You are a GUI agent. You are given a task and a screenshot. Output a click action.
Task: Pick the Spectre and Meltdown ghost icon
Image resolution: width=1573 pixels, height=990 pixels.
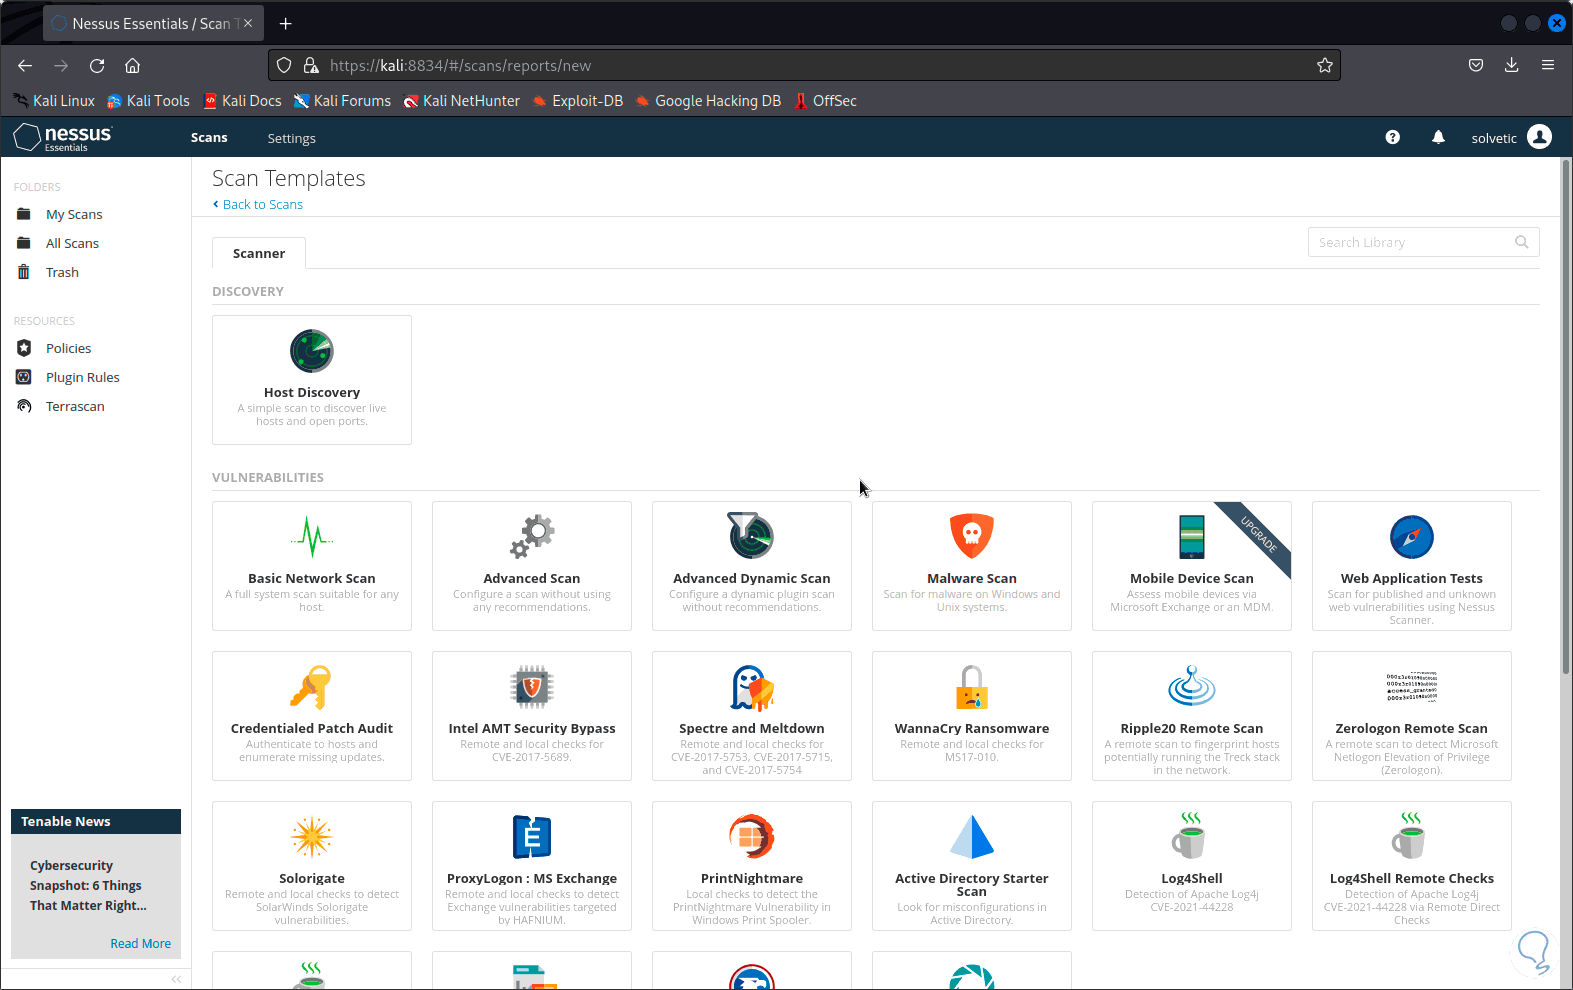pyautogui.click(x=752, y=687)
